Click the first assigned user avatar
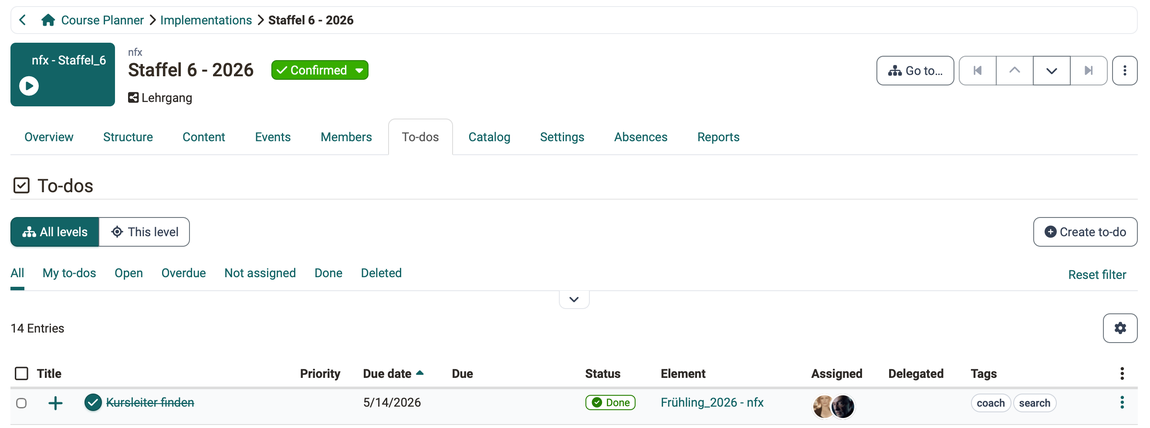The width and height of the screenshot is (1150, 428). [823, 406]
